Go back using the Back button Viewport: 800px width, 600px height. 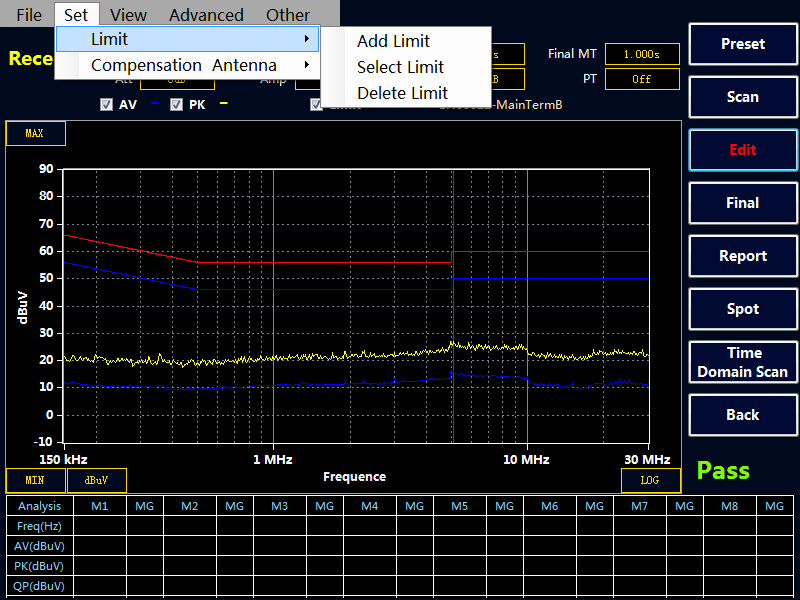742,415
